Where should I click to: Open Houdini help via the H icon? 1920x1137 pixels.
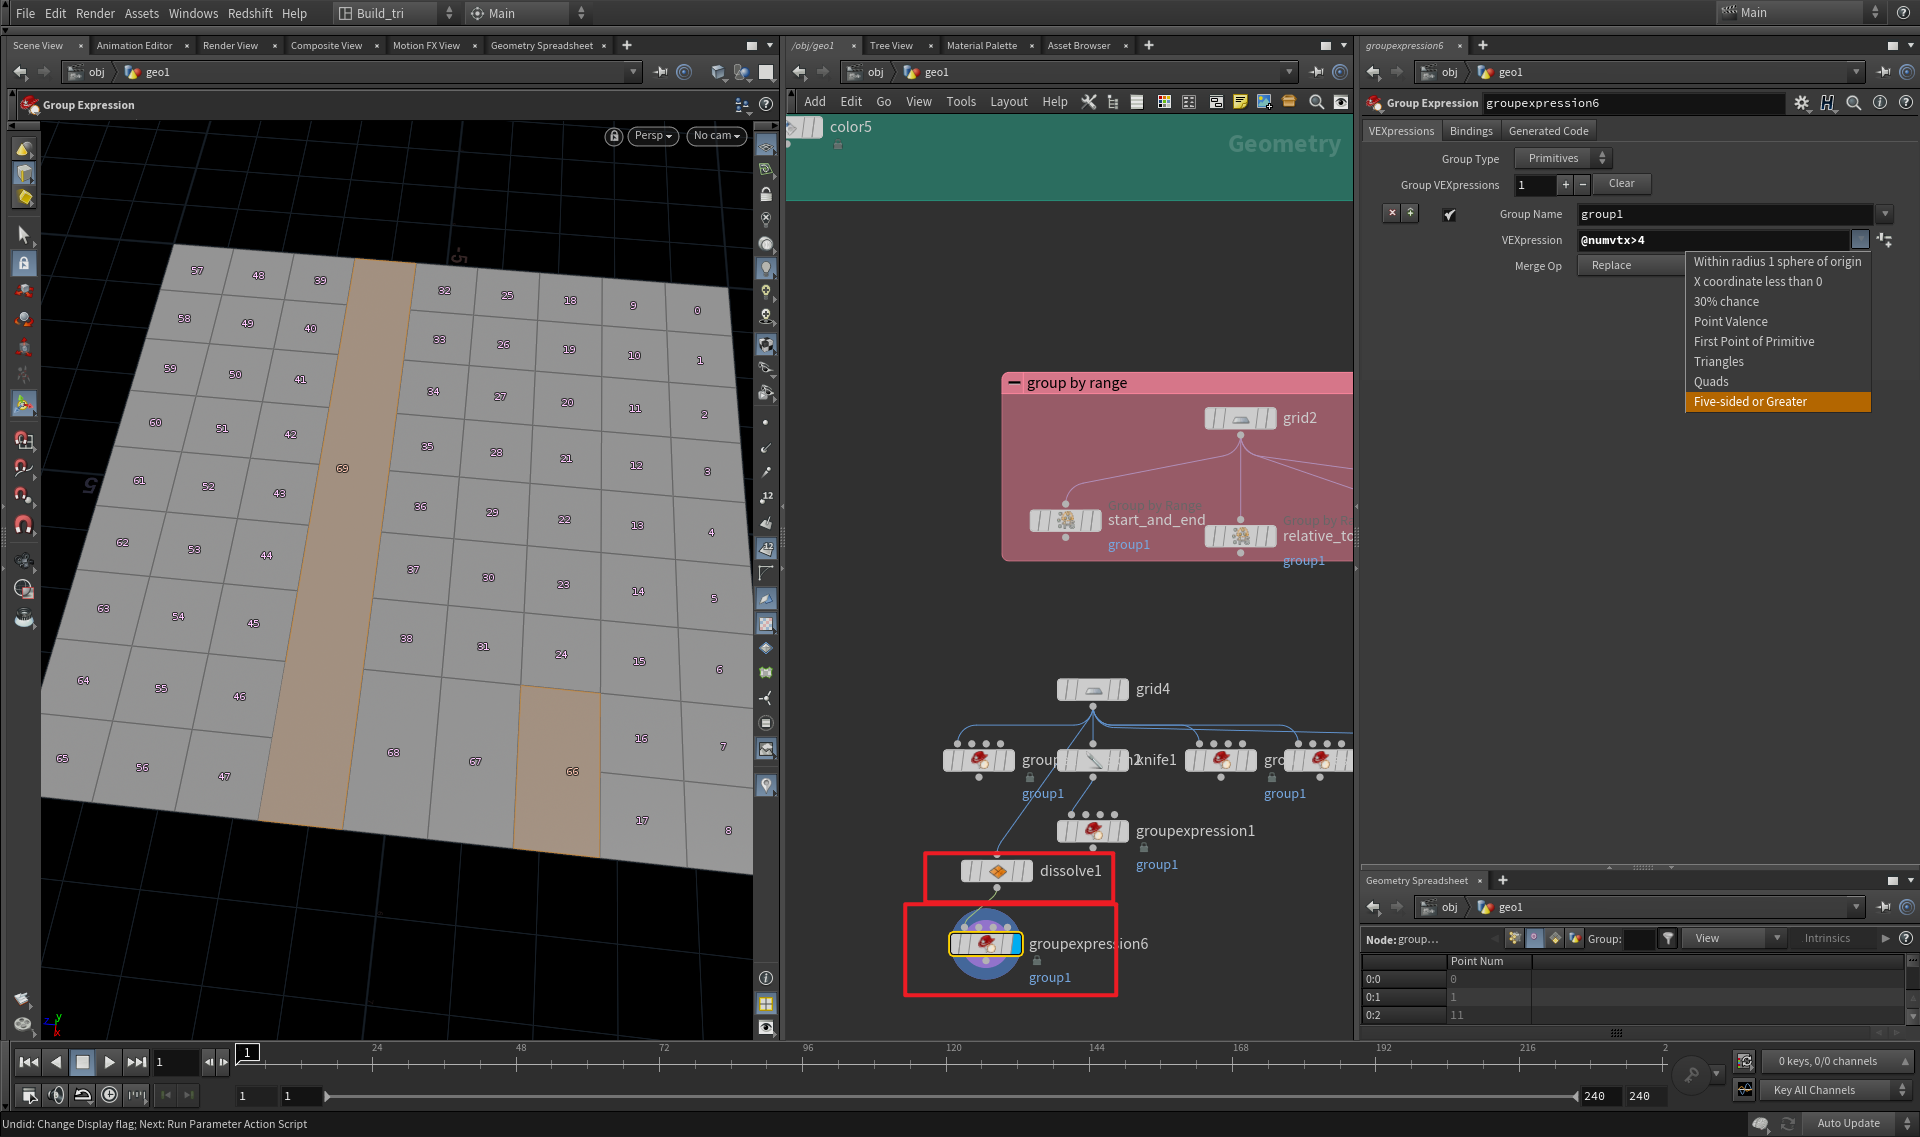(1827, 102)
